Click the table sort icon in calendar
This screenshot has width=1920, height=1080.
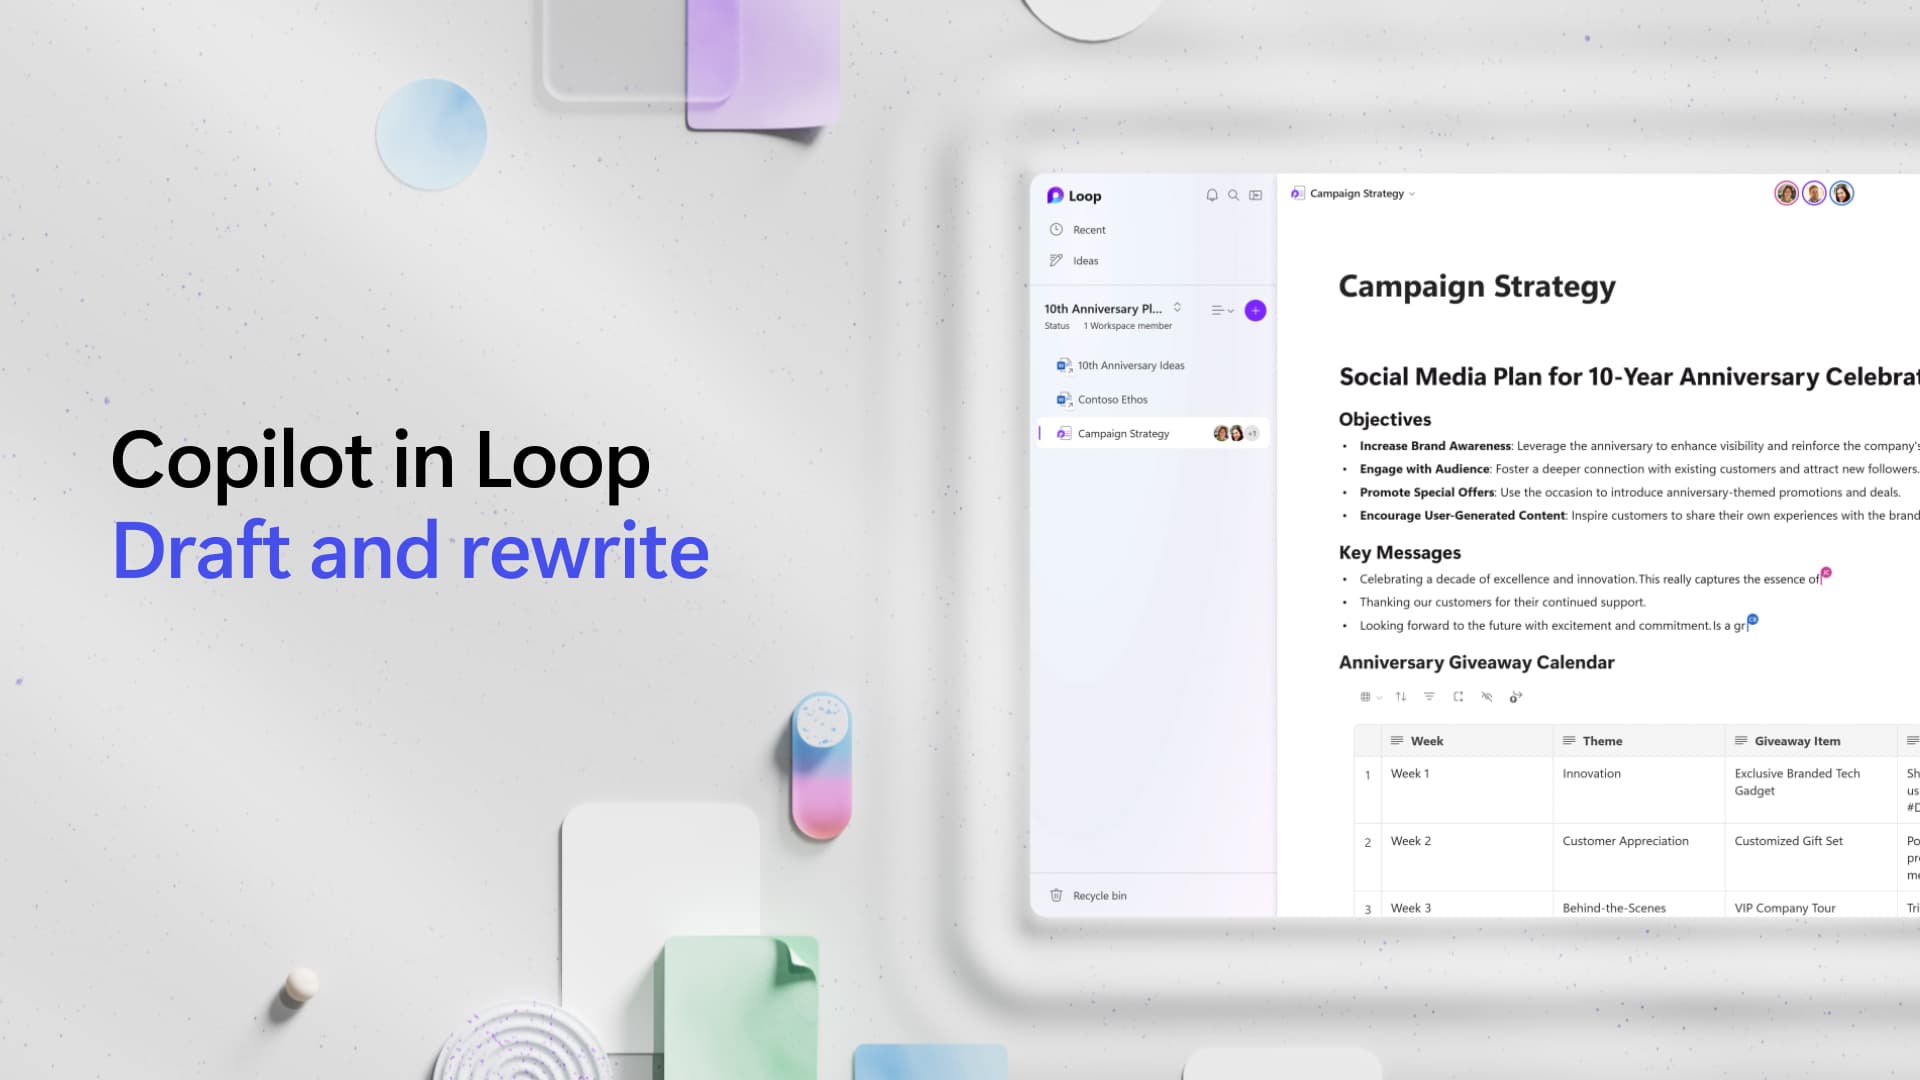[x=1400, y=696]
